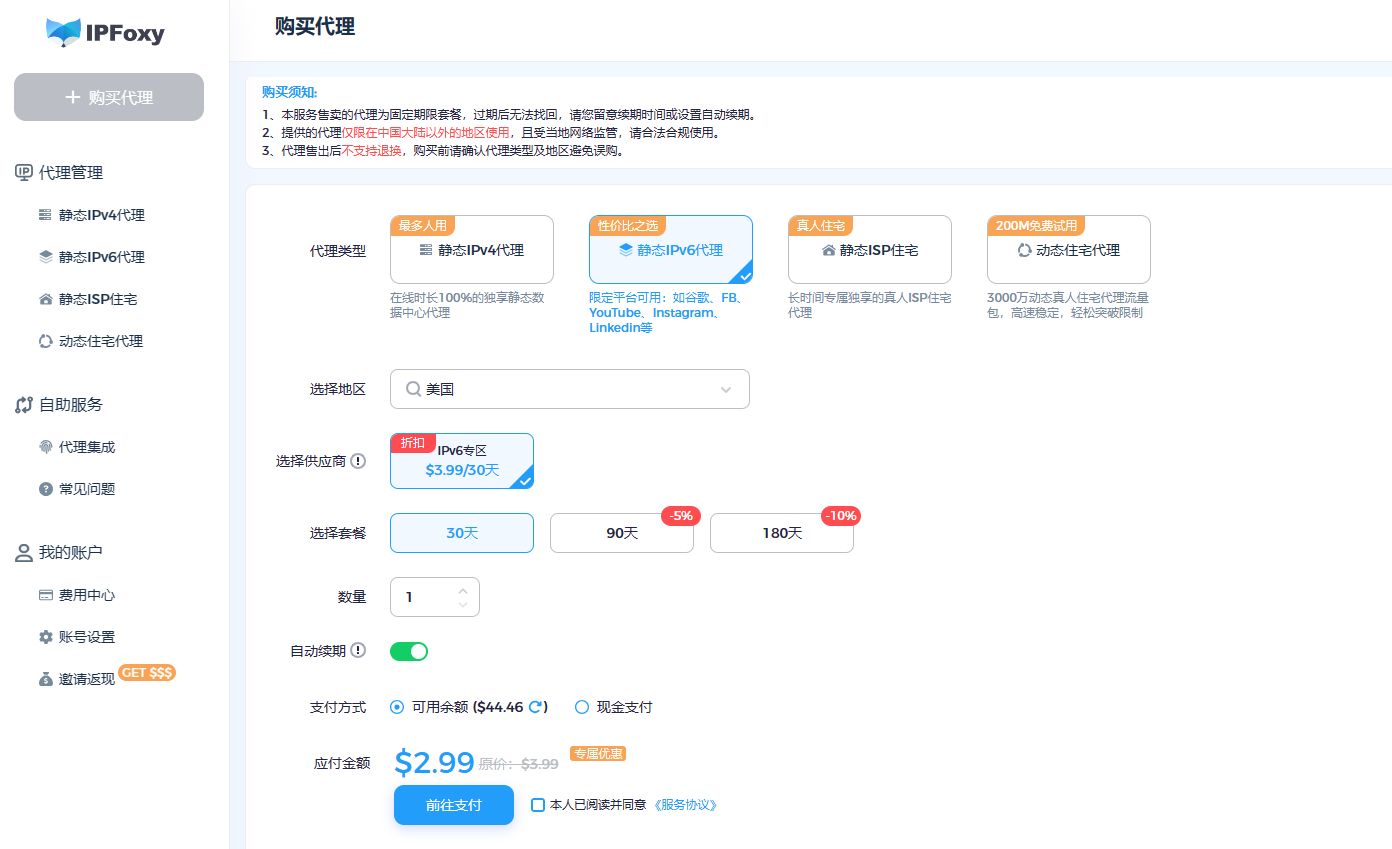Viewport: 1392px width, 849px height.
Task: Click the 代理管理 section icon
Action: tap(24, 173)
